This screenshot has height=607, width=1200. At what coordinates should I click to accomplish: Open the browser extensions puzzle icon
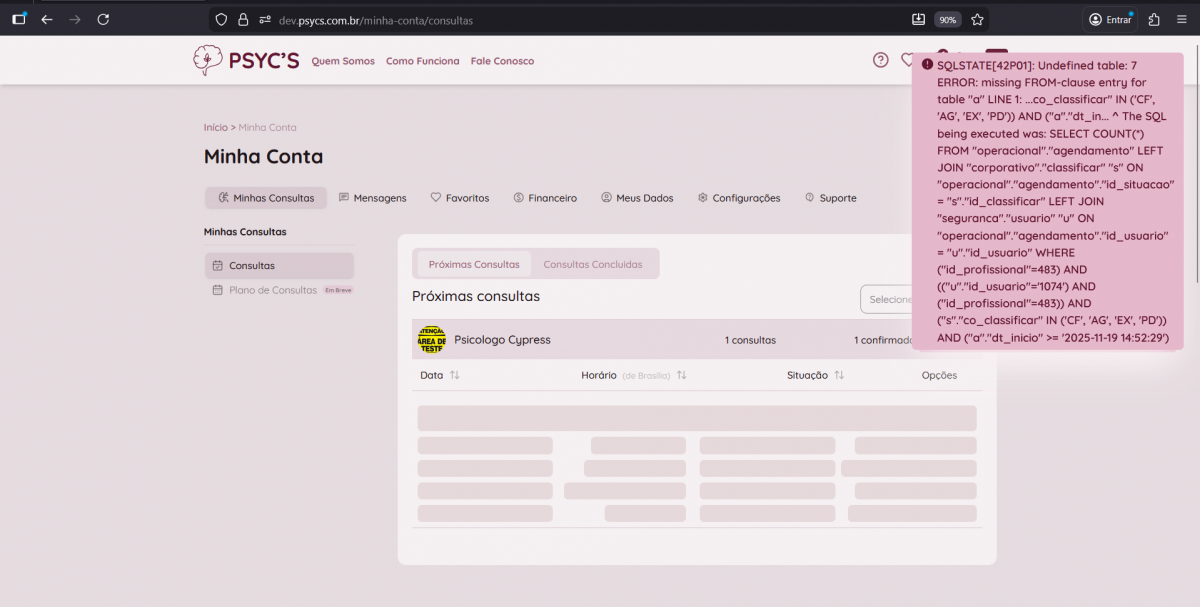click(1154, 19)
